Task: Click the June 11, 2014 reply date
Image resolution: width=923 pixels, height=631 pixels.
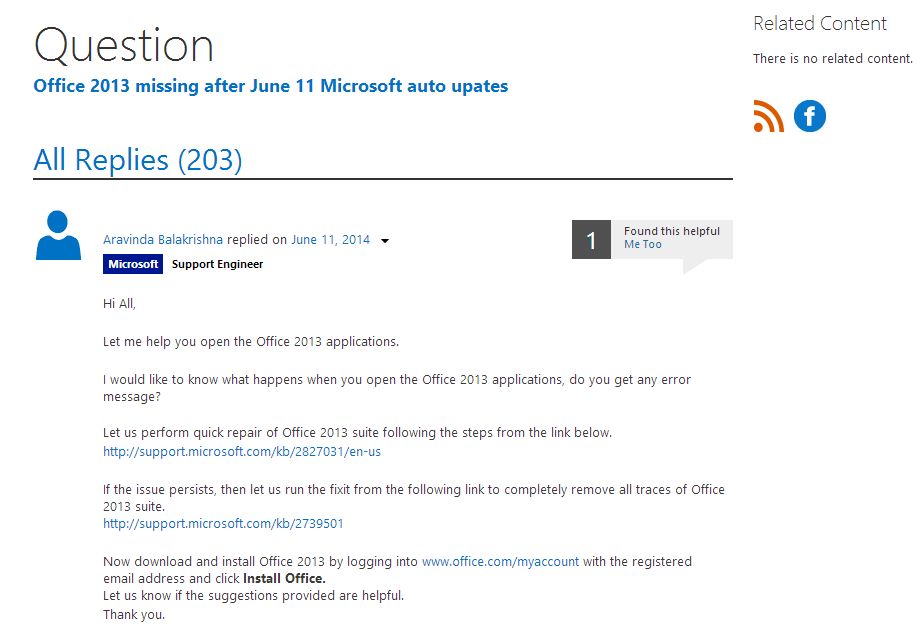Action: pyautogui.click(x=330, y=240)
